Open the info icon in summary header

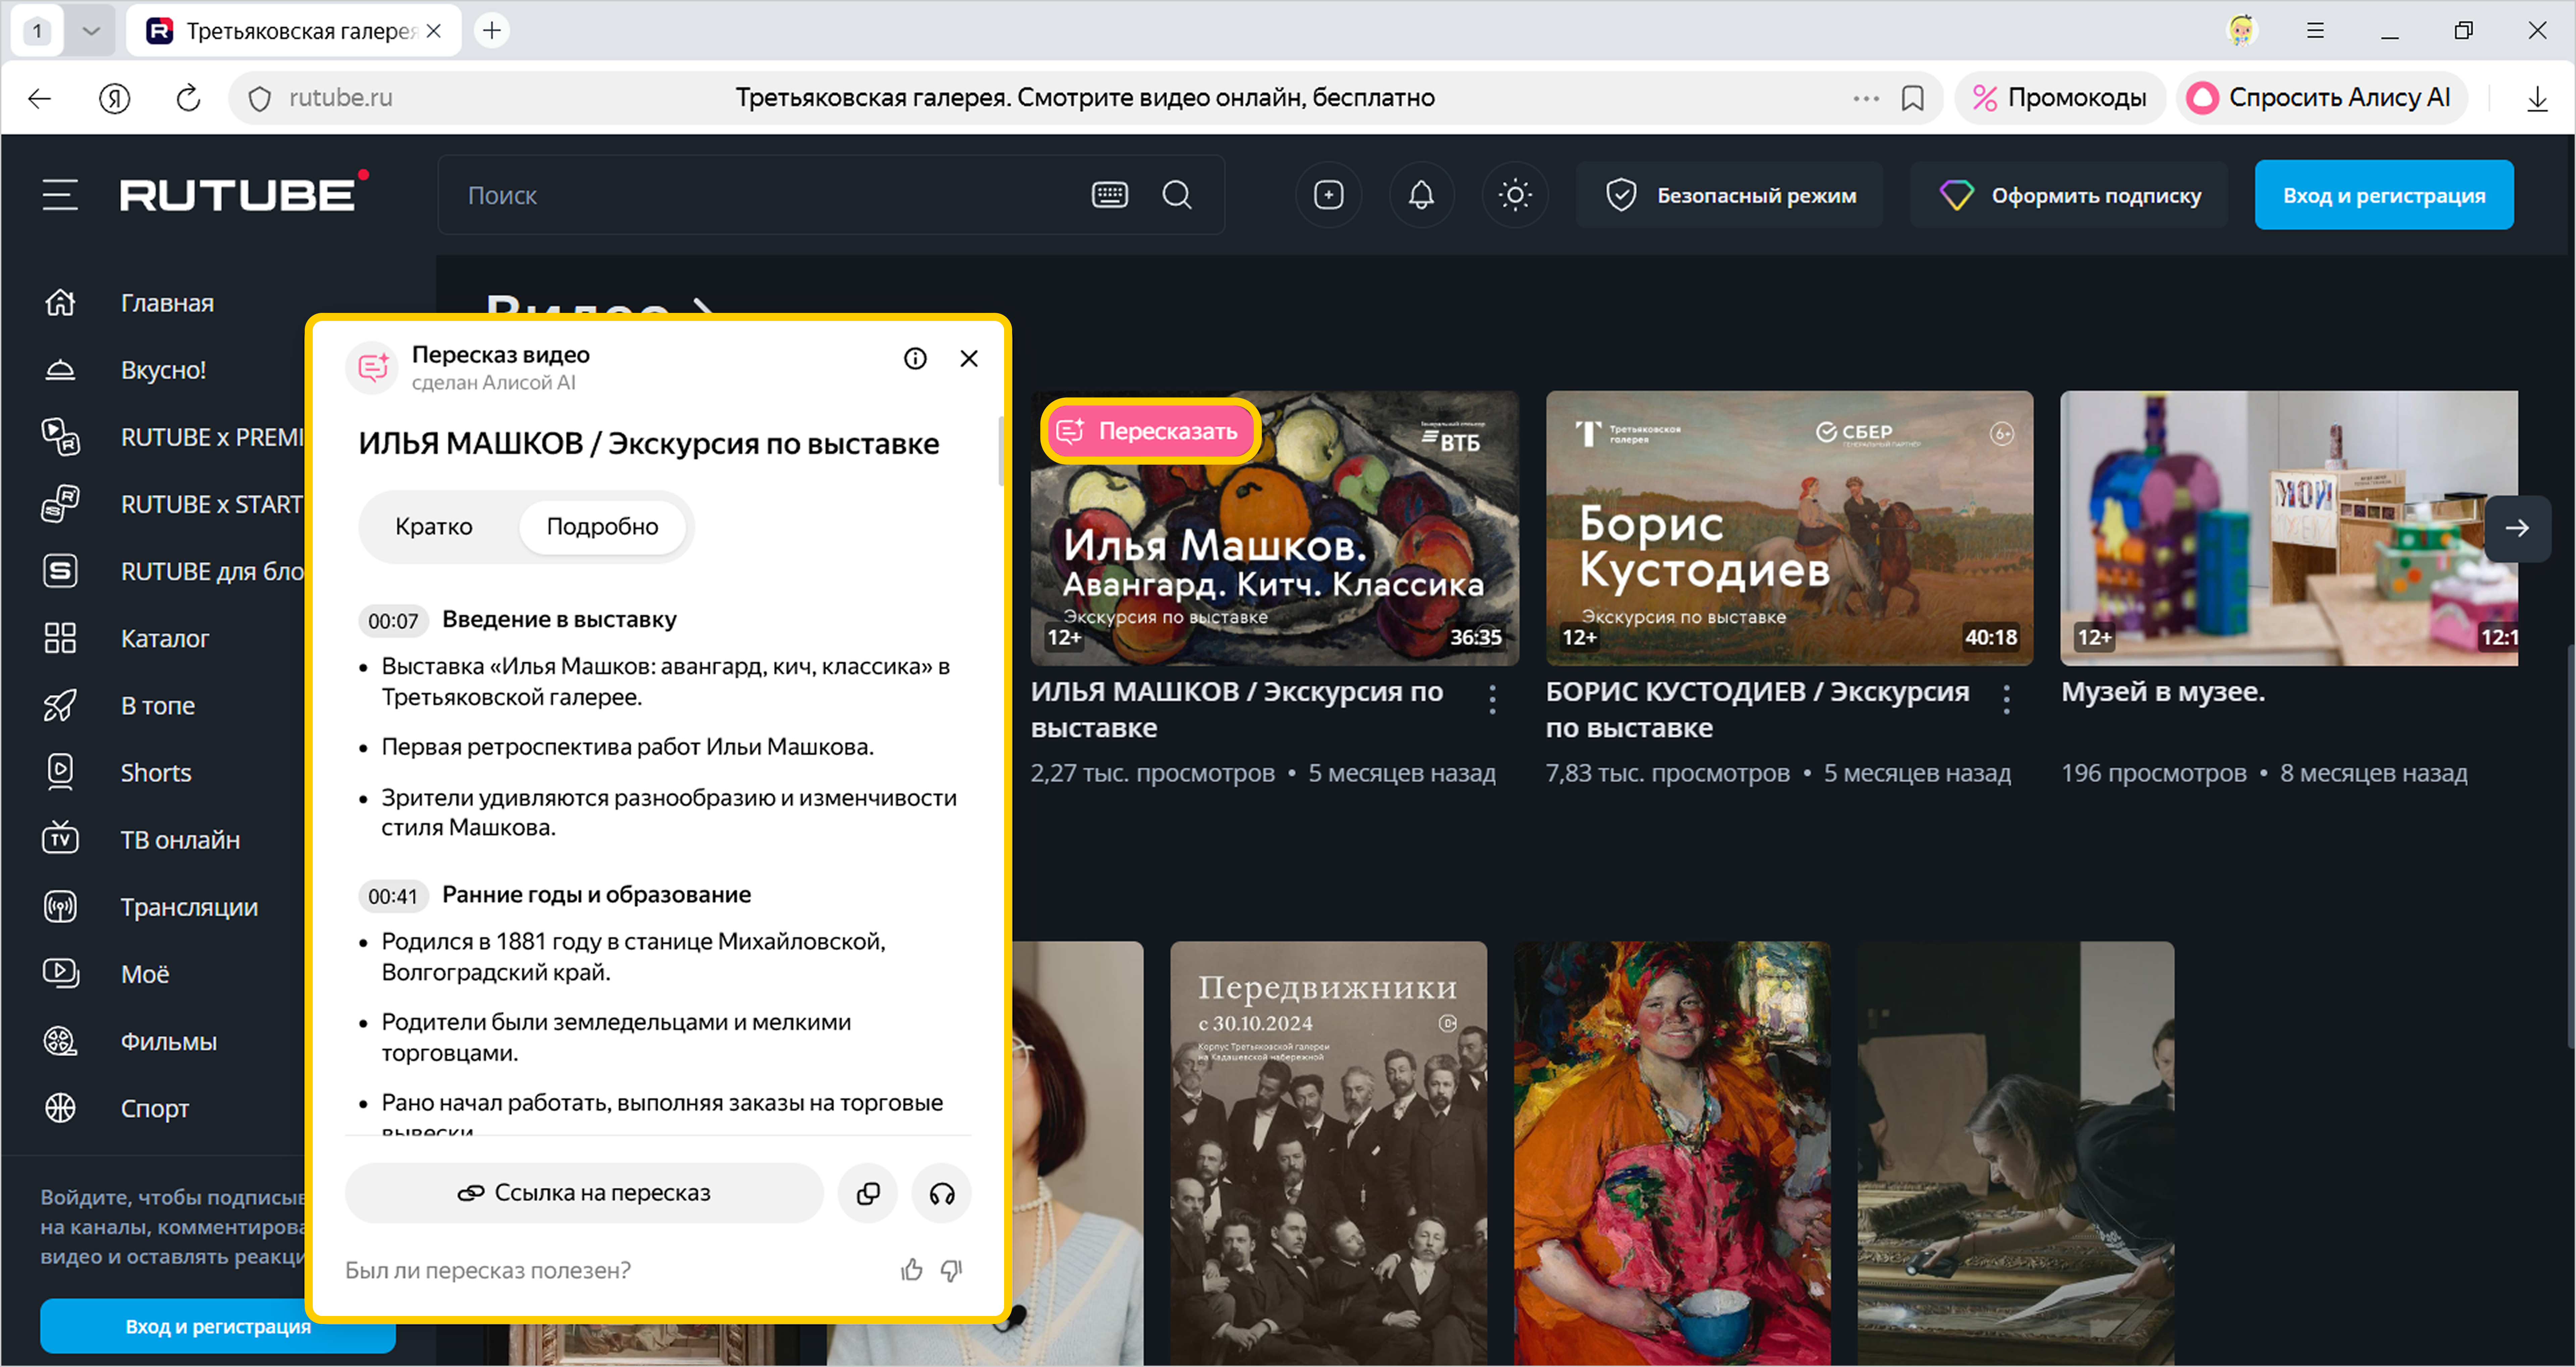(915, 358)
